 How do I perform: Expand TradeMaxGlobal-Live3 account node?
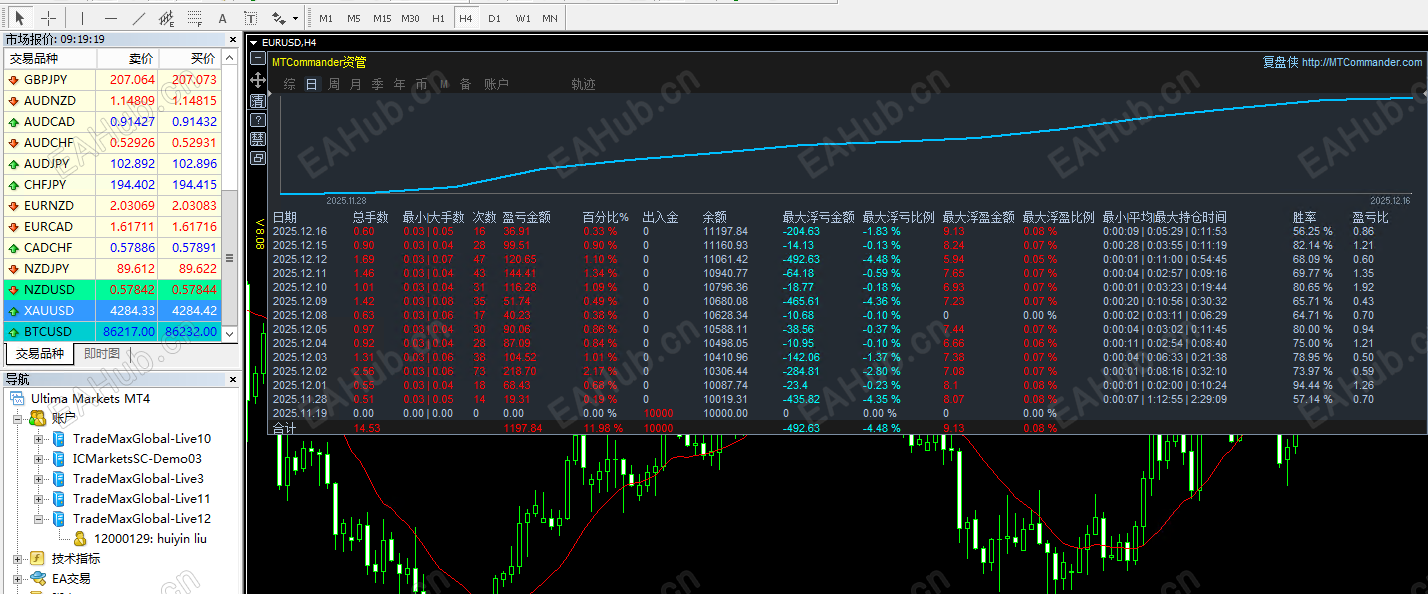click(x=38, y=478)
